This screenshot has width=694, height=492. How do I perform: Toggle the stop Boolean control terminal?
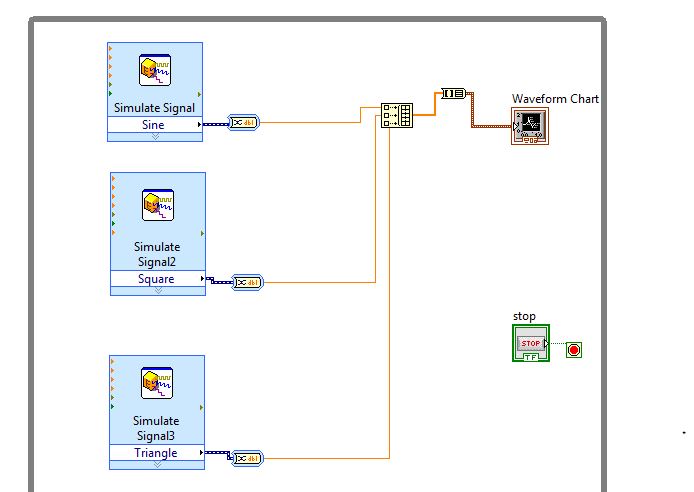531,344
